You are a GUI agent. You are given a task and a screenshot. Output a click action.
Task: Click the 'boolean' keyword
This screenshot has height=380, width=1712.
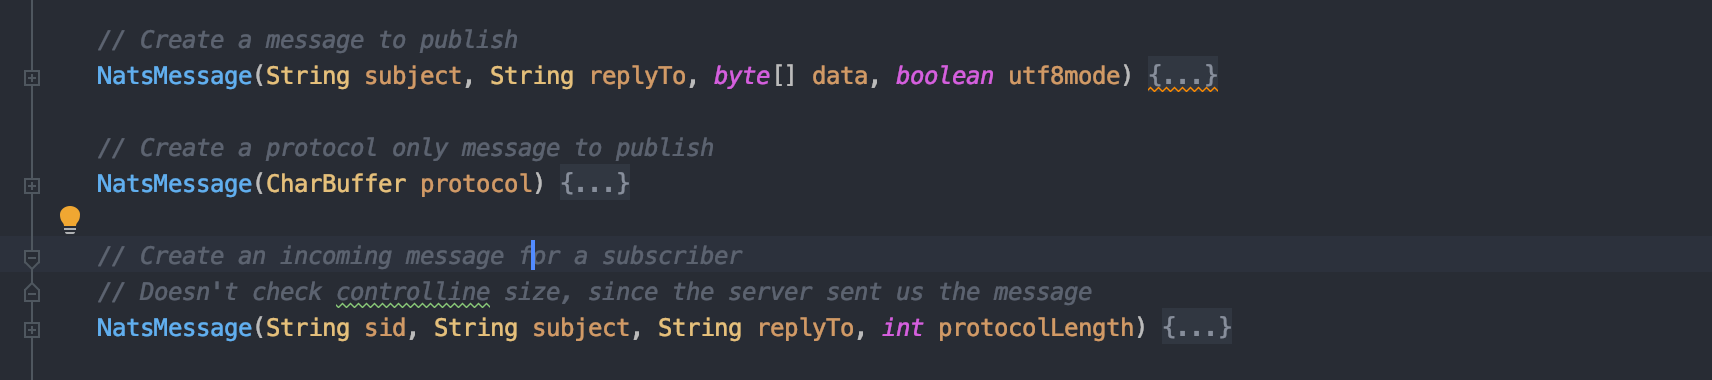tap(944, 76)
